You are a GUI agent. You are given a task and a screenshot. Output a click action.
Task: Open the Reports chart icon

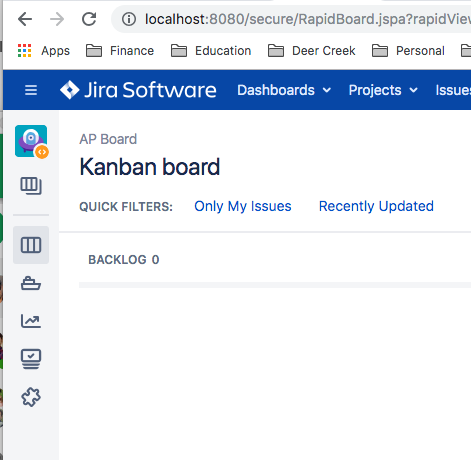pos(31,321)
